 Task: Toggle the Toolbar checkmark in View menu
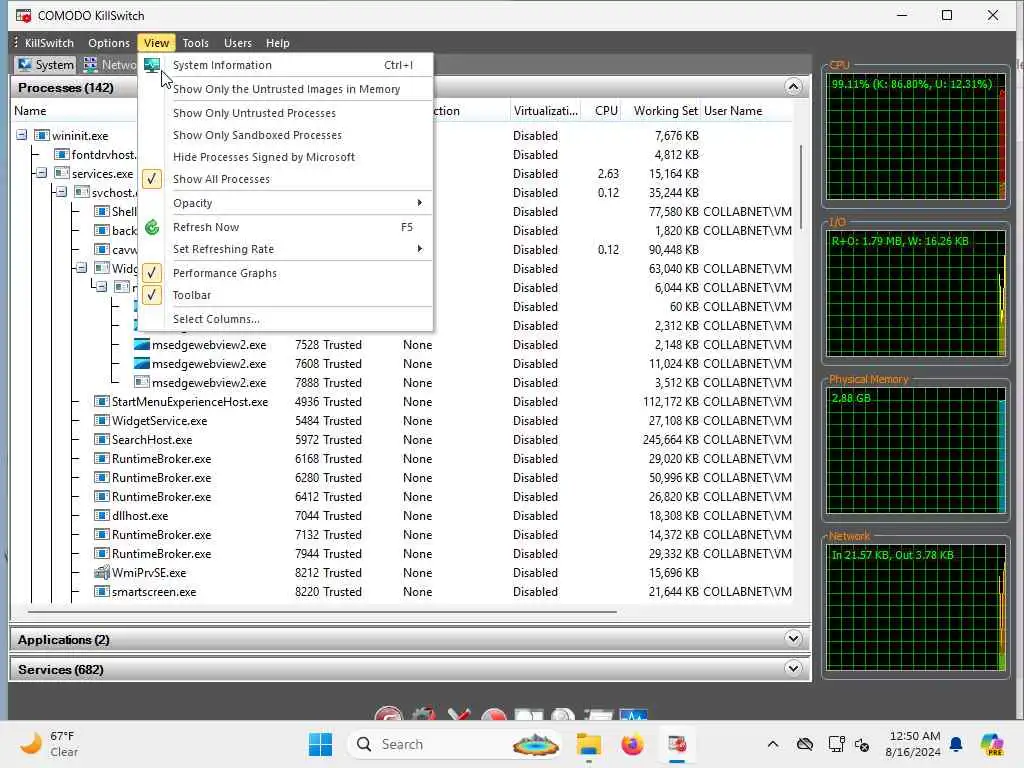[152, 295]
